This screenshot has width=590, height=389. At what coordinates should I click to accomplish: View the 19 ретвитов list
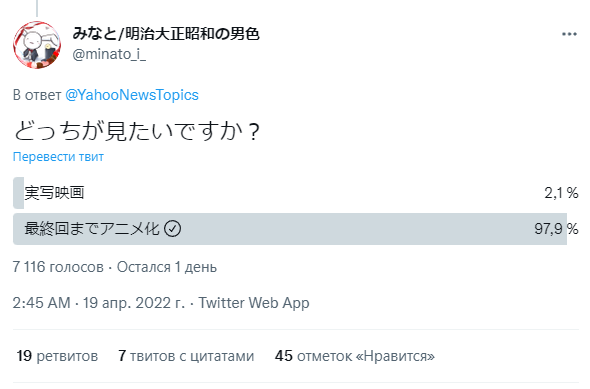pos(57,356)
